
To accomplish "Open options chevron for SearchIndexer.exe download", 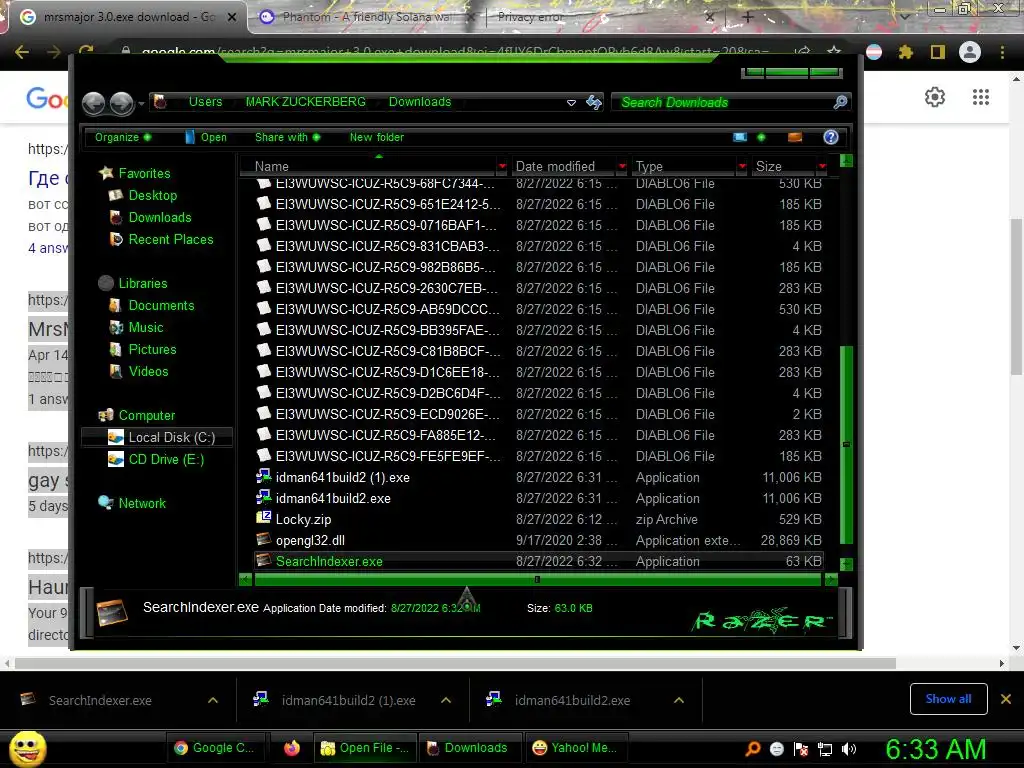I will click(x=213, y=700).
